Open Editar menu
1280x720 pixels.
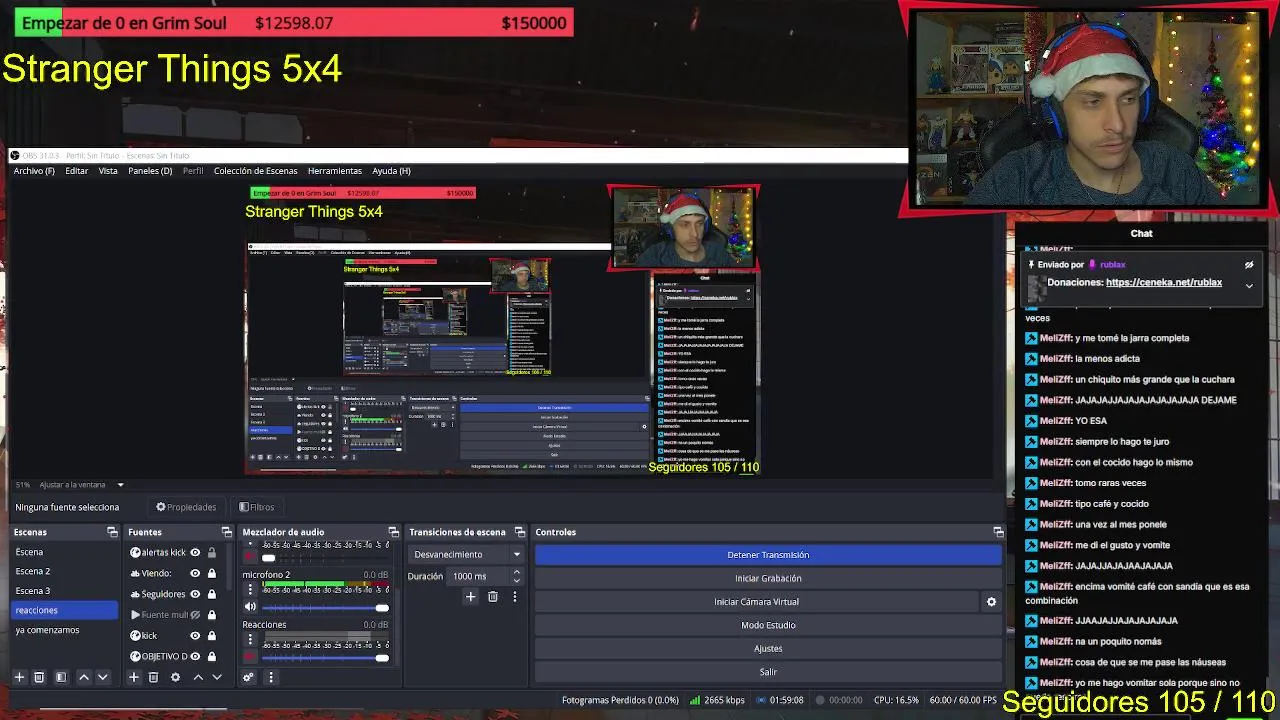pyautogui.click(x=77, y=171)
